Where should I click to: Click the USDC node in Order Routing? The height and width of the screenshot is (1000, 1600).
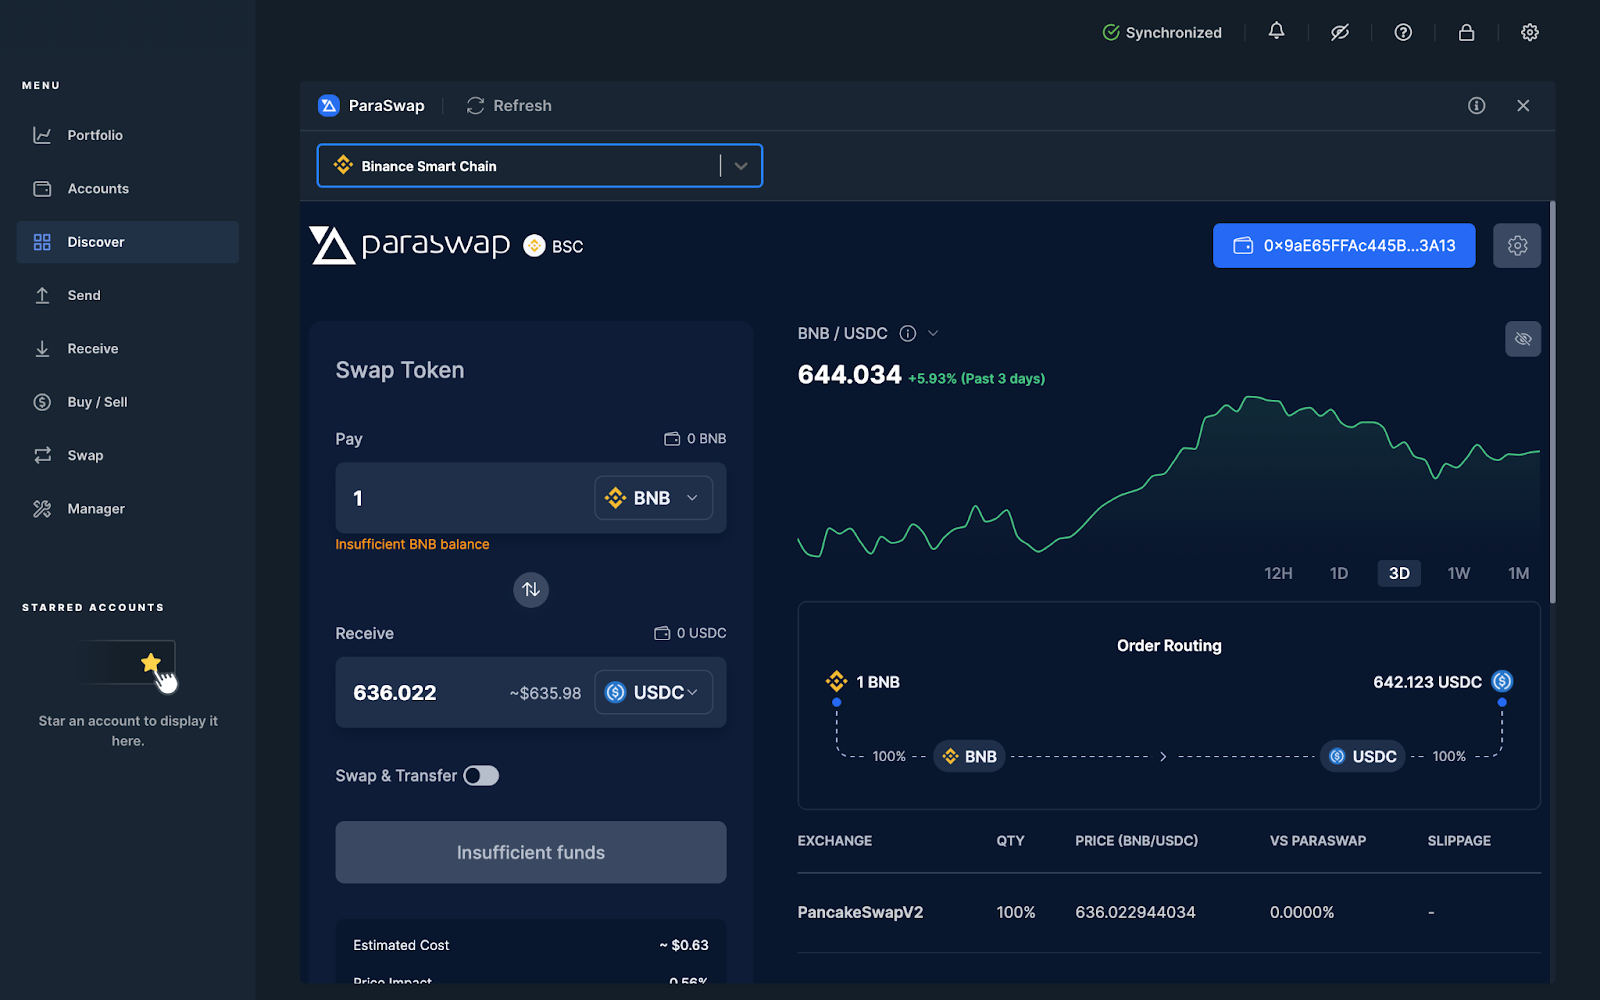[1363, 756]
